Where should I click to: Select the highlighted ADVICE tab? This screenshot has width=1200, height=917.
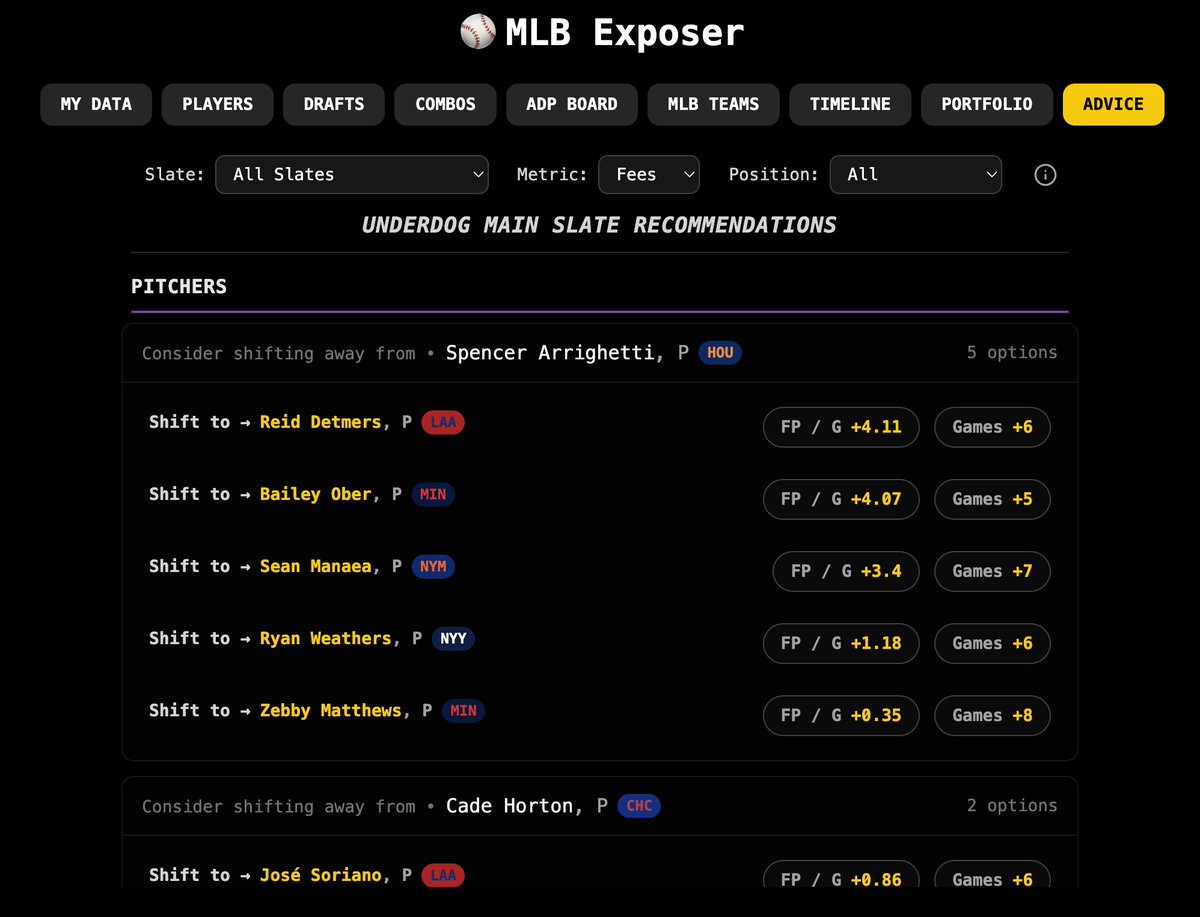click(x=1113, y=104)
